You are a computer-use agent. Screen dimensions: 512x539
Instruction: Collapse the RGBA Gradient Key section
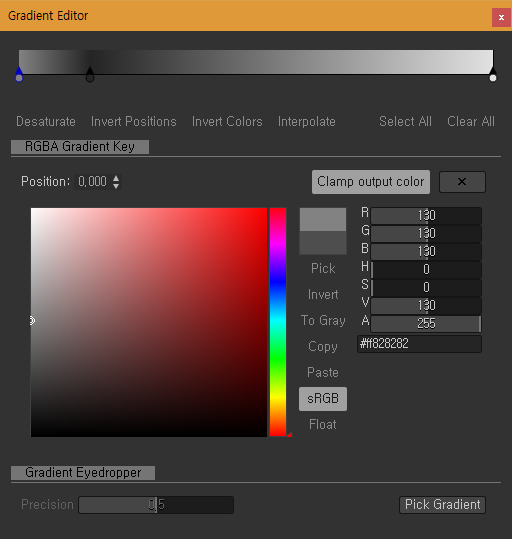(80, 147)
